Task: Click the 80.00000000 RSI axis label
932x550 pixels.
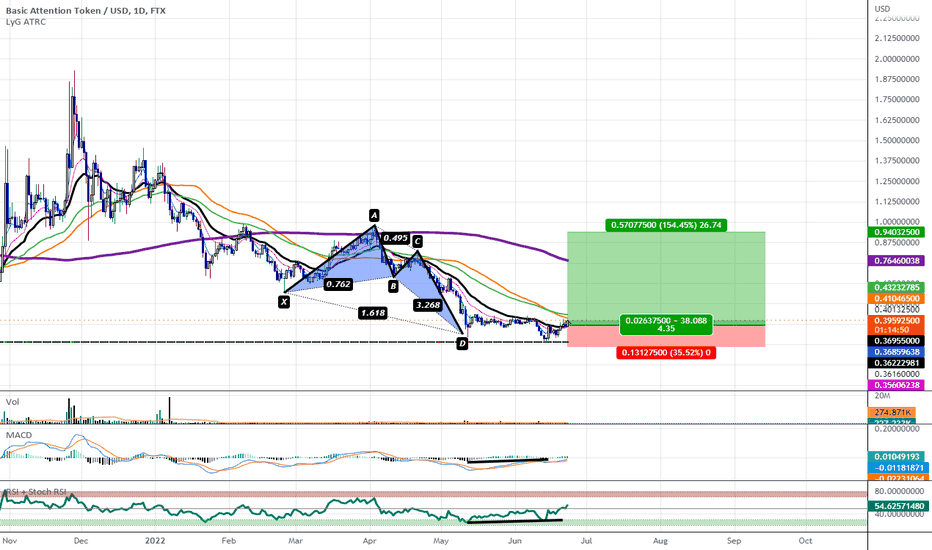Action: point(899,491)
